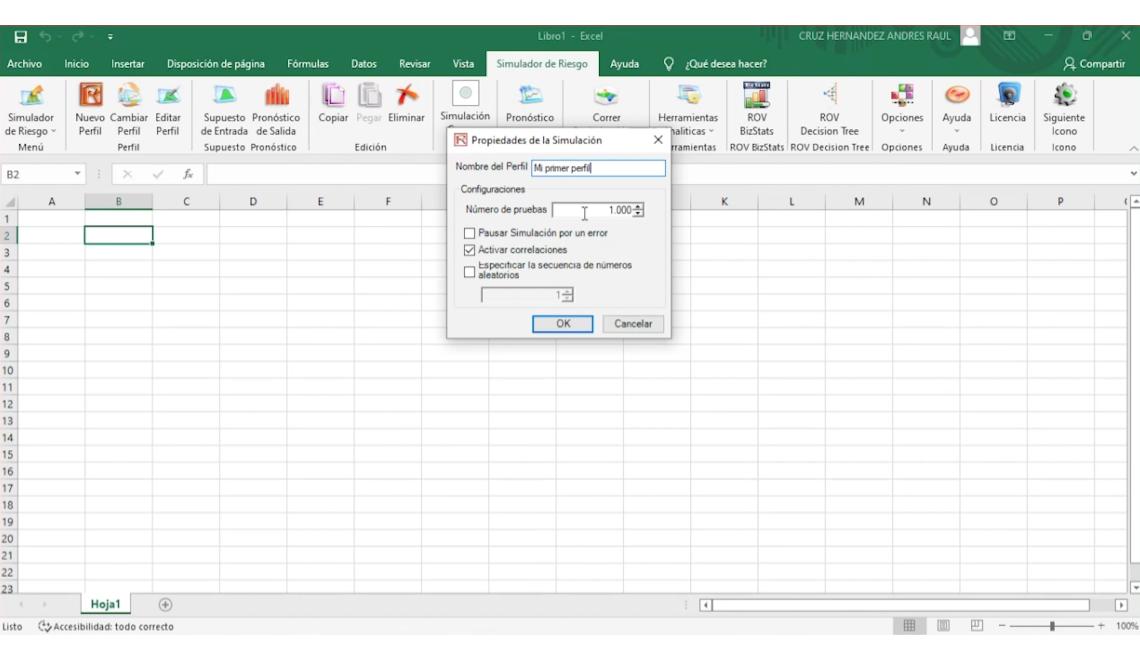Open the Archivo tab
1140x670 pixels.
[x=24, y=64]
